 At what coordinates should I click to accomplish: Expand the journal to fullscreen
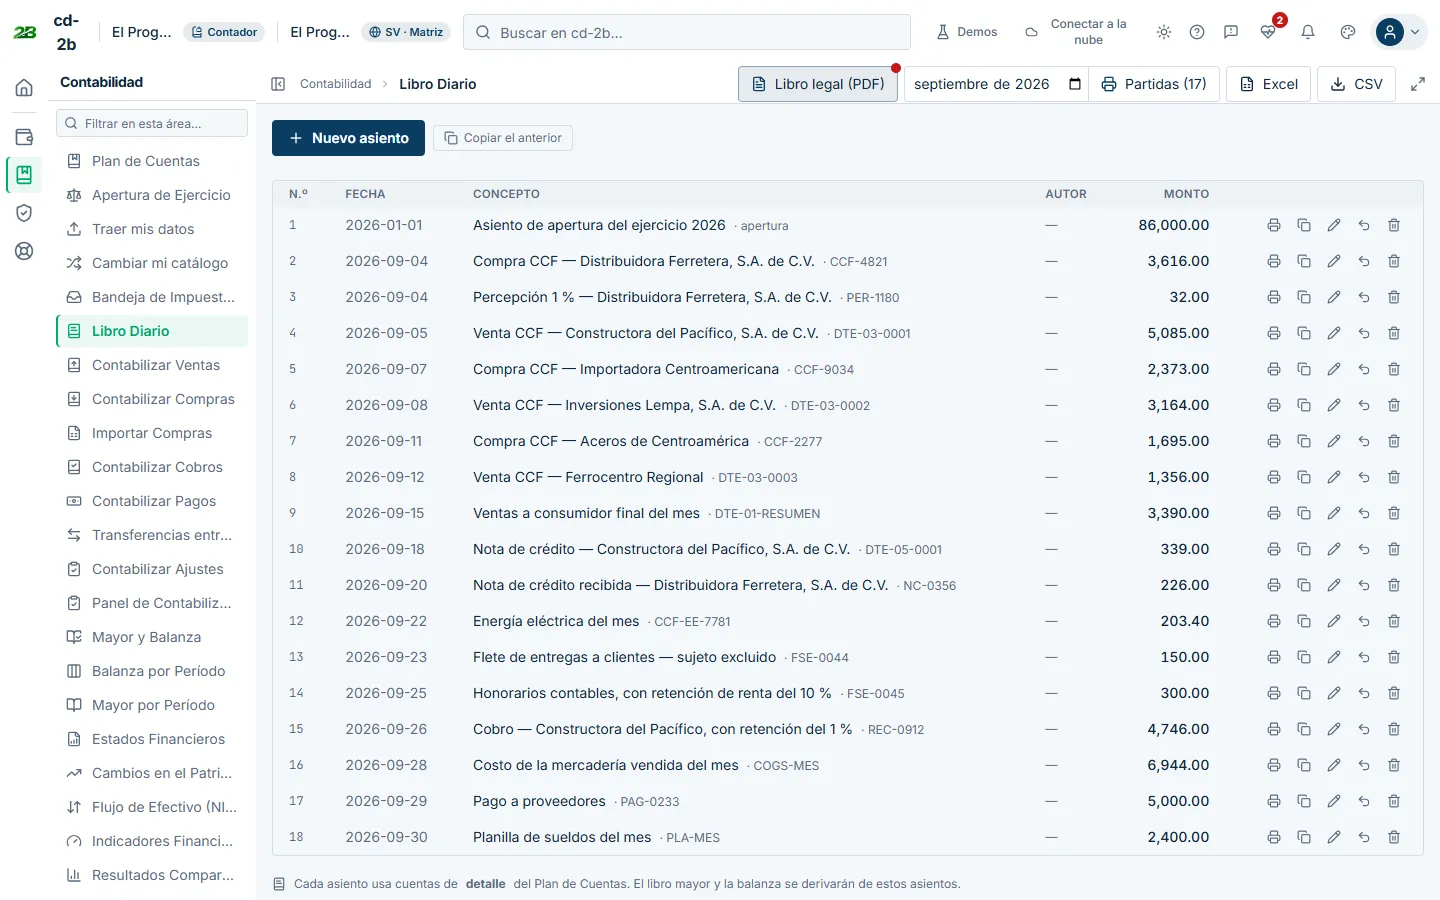(1418, 84)
